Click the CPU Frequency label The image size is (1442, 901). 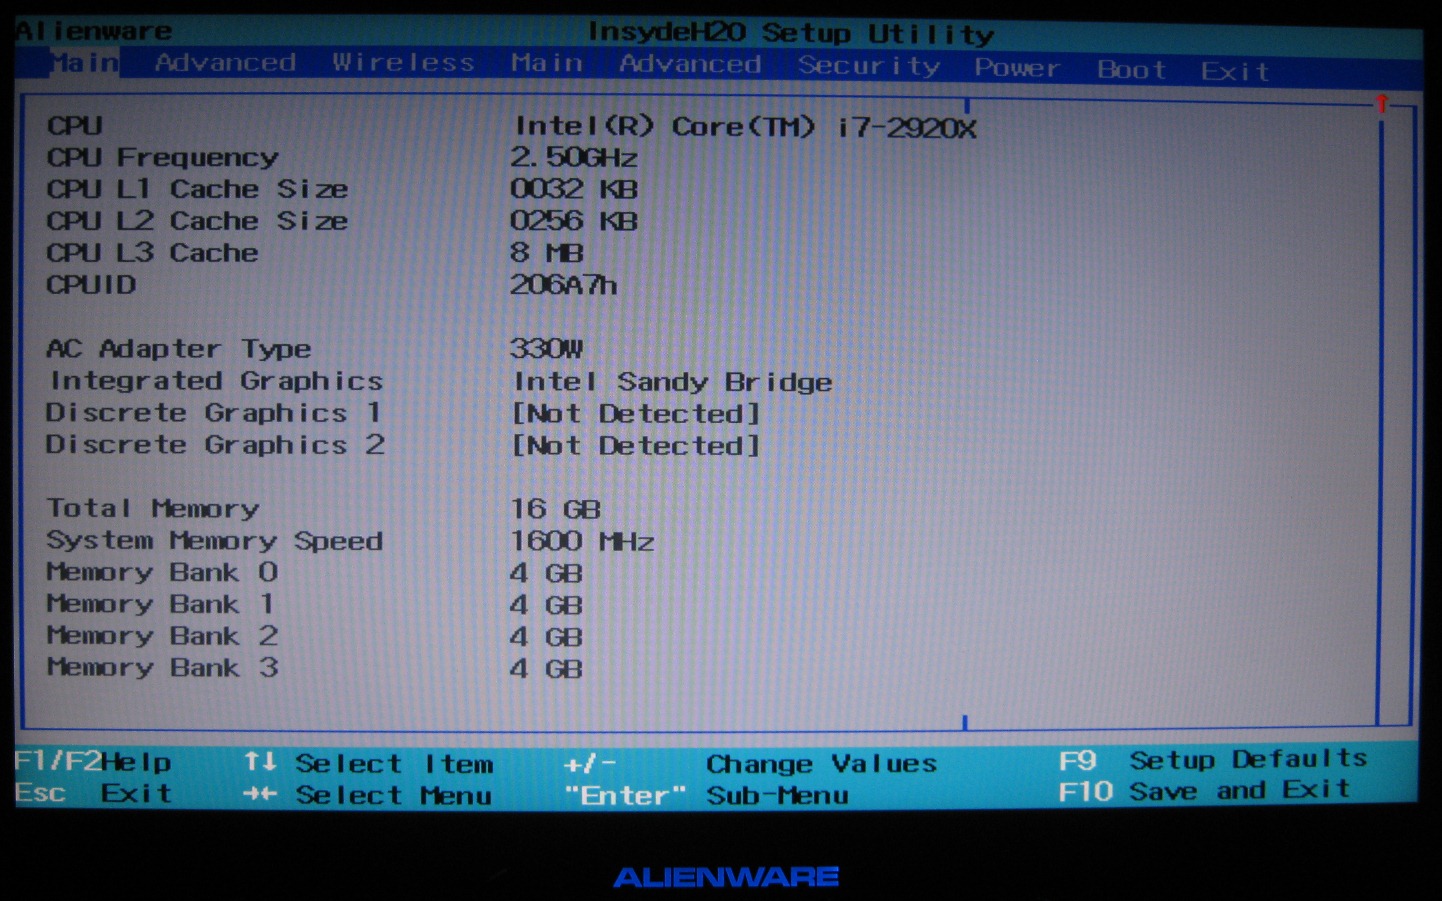click(x=162, y=157)
